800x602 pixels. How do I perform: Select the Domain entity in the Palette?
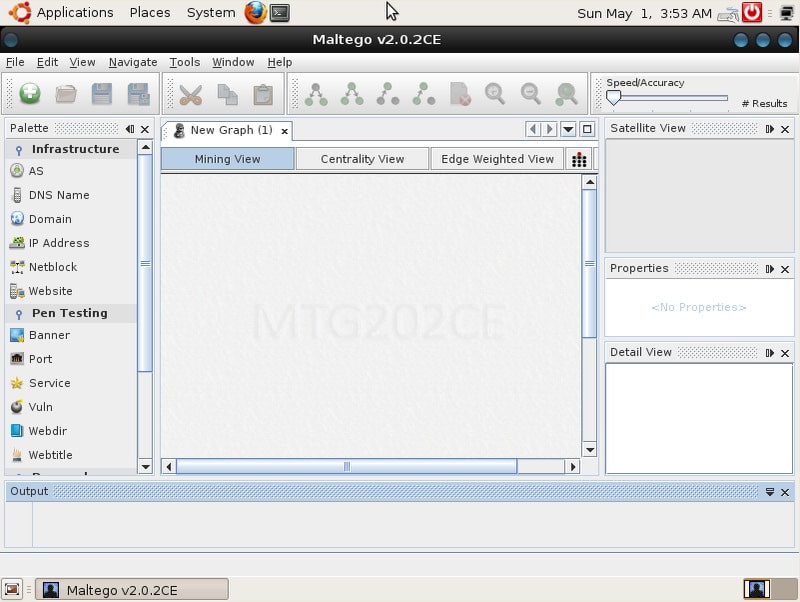[49, 219]
